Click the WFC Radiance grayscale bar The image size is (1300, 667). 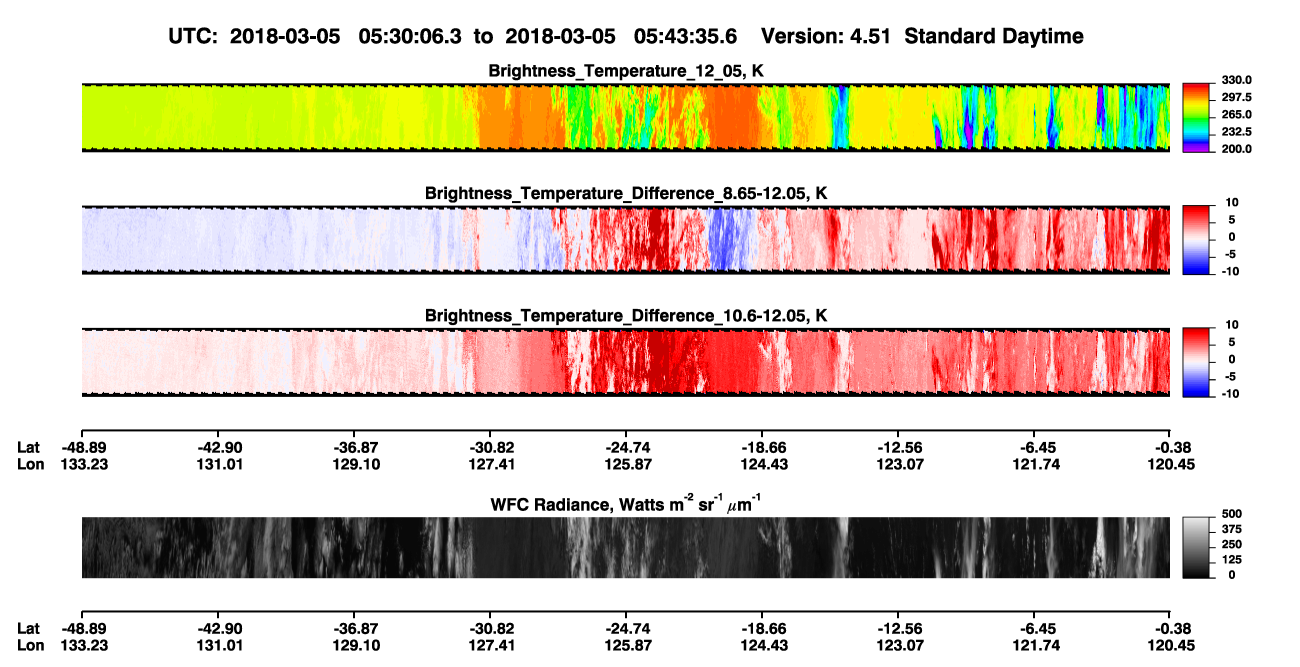(1196, 547)
